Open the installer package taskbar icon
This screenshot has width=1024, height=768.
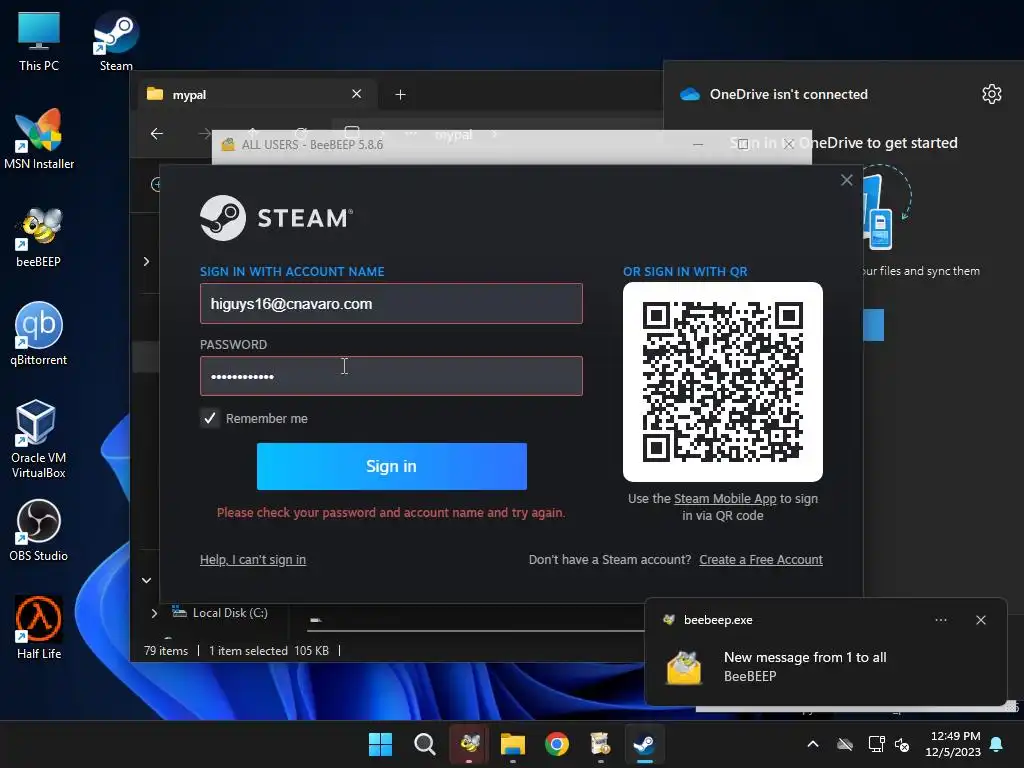[600, 744]
